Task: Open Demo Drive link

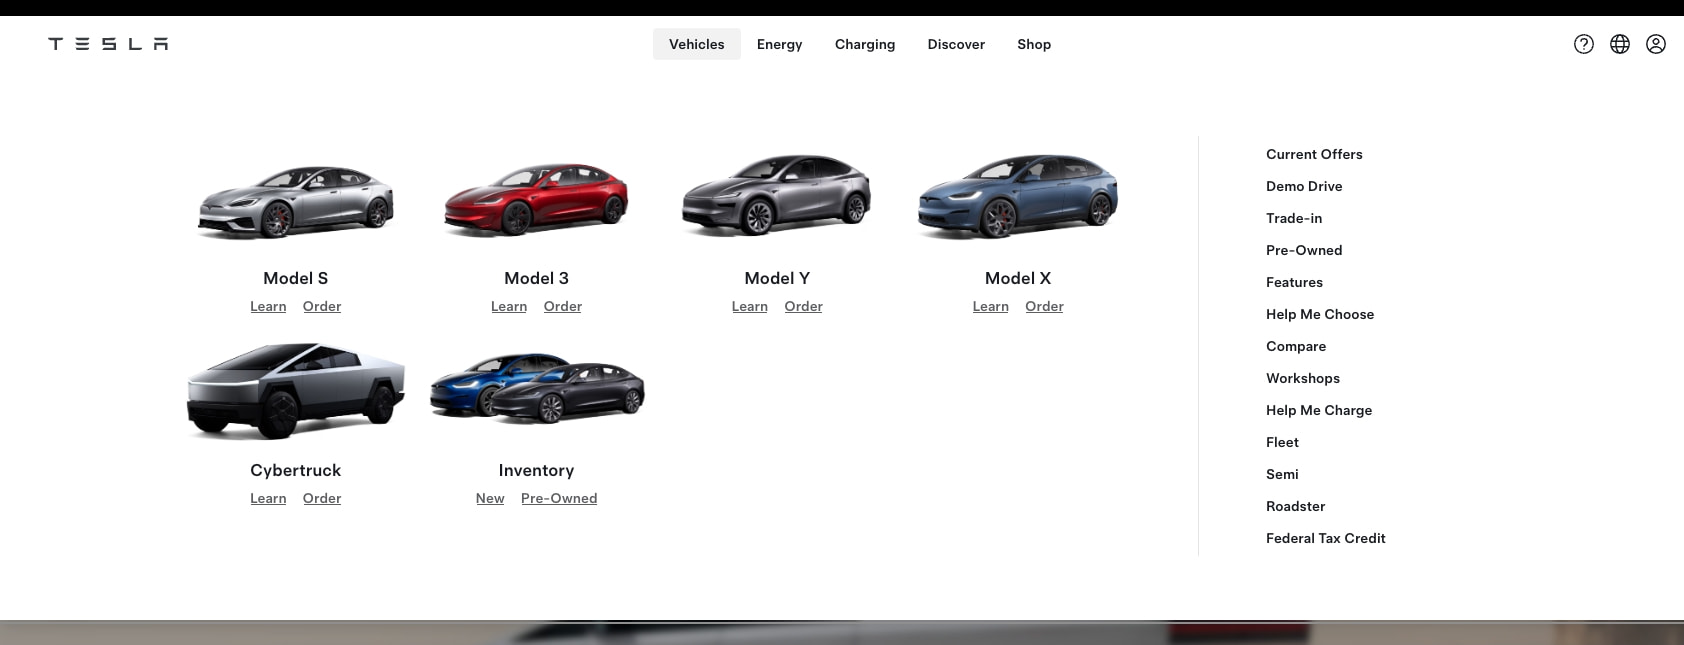Action: pos(1304,186)
